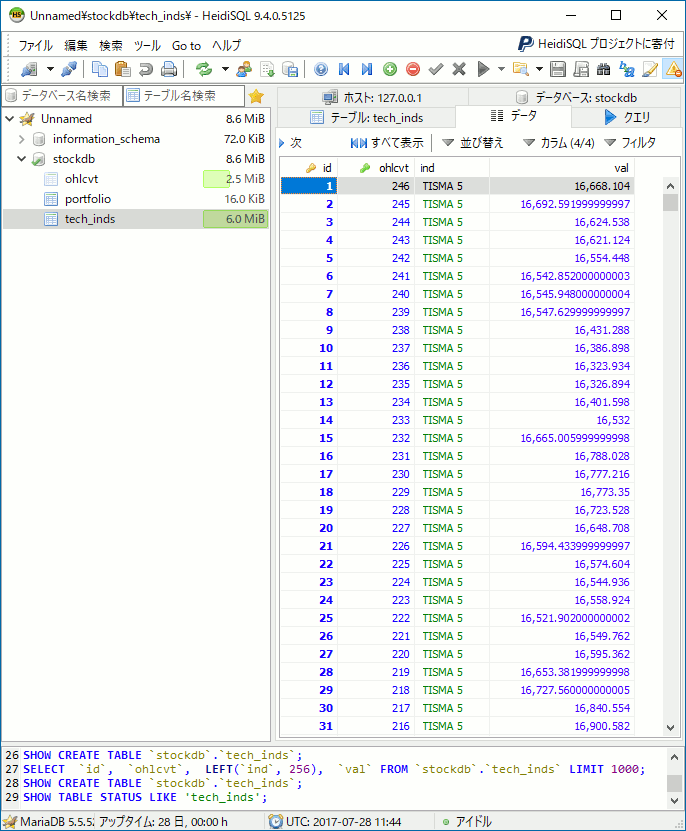
Task: Go to last row icon
Action: tap(367, 69)
